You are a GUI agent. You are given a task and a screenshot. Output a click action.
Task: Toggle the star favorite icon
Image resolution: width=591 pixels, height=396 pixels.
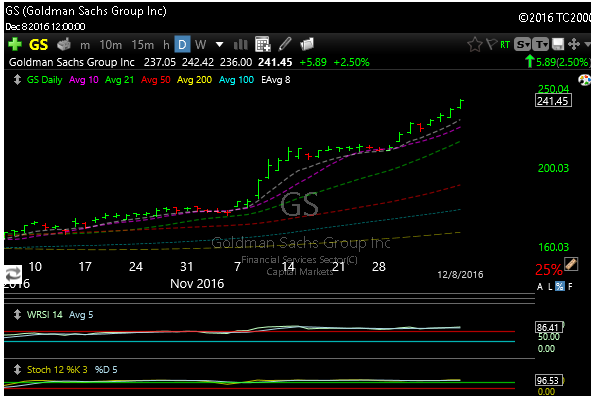click(475, 44)
